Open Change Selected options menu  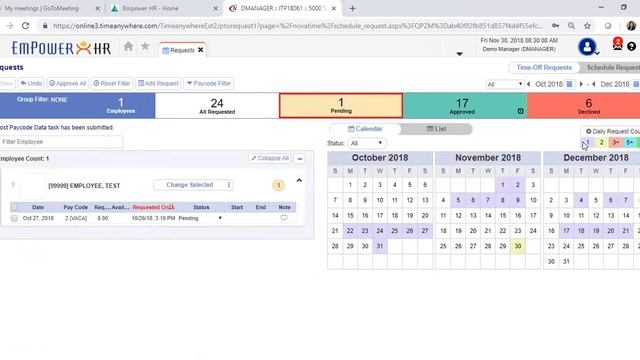(229, 185)
